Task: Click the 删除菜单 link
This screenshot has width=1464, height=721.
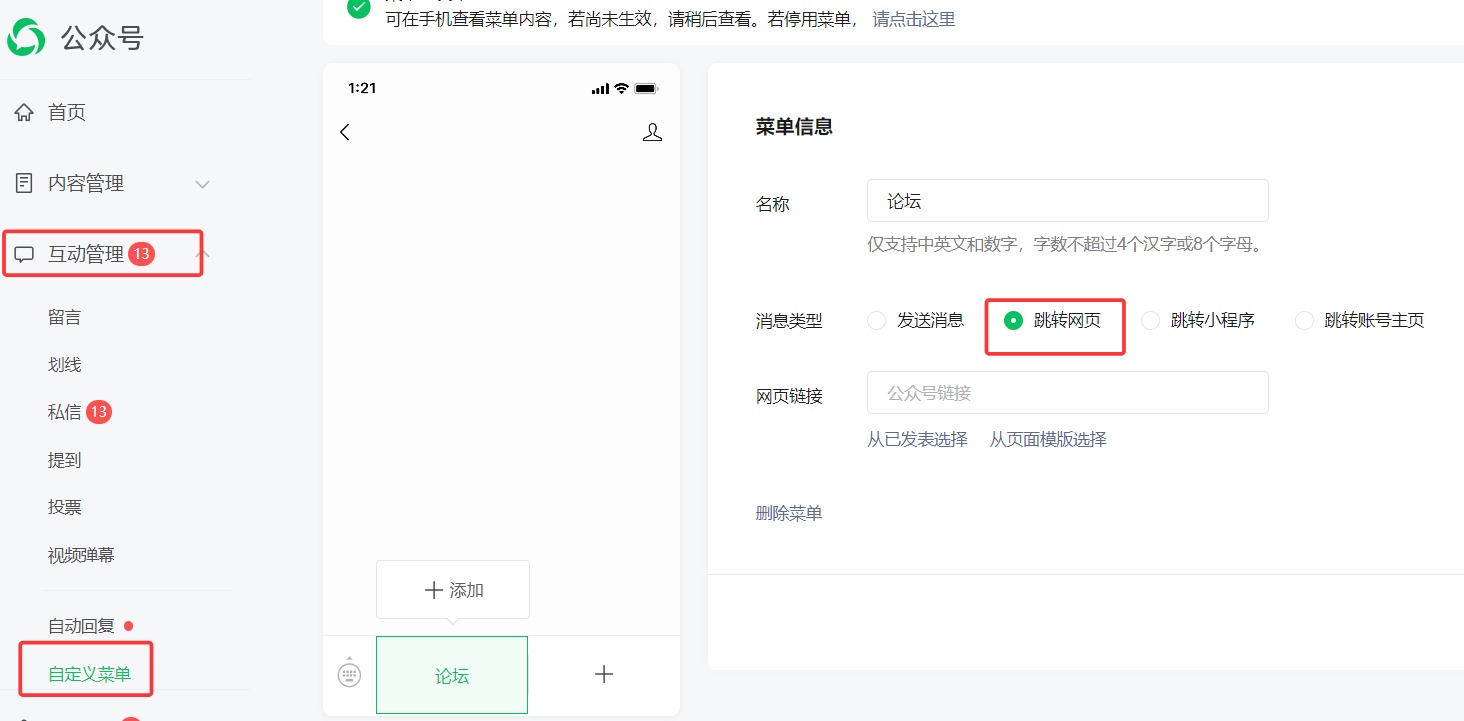Action: click(x=789, y=512)
